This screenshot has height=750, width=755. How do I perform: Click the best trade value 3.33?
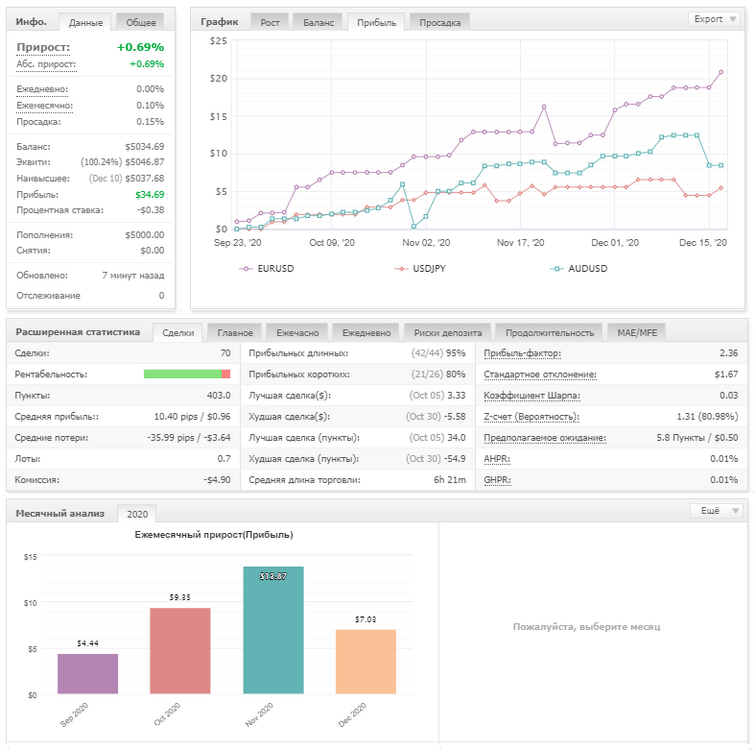pyautogui.click(x=456, y=396)
